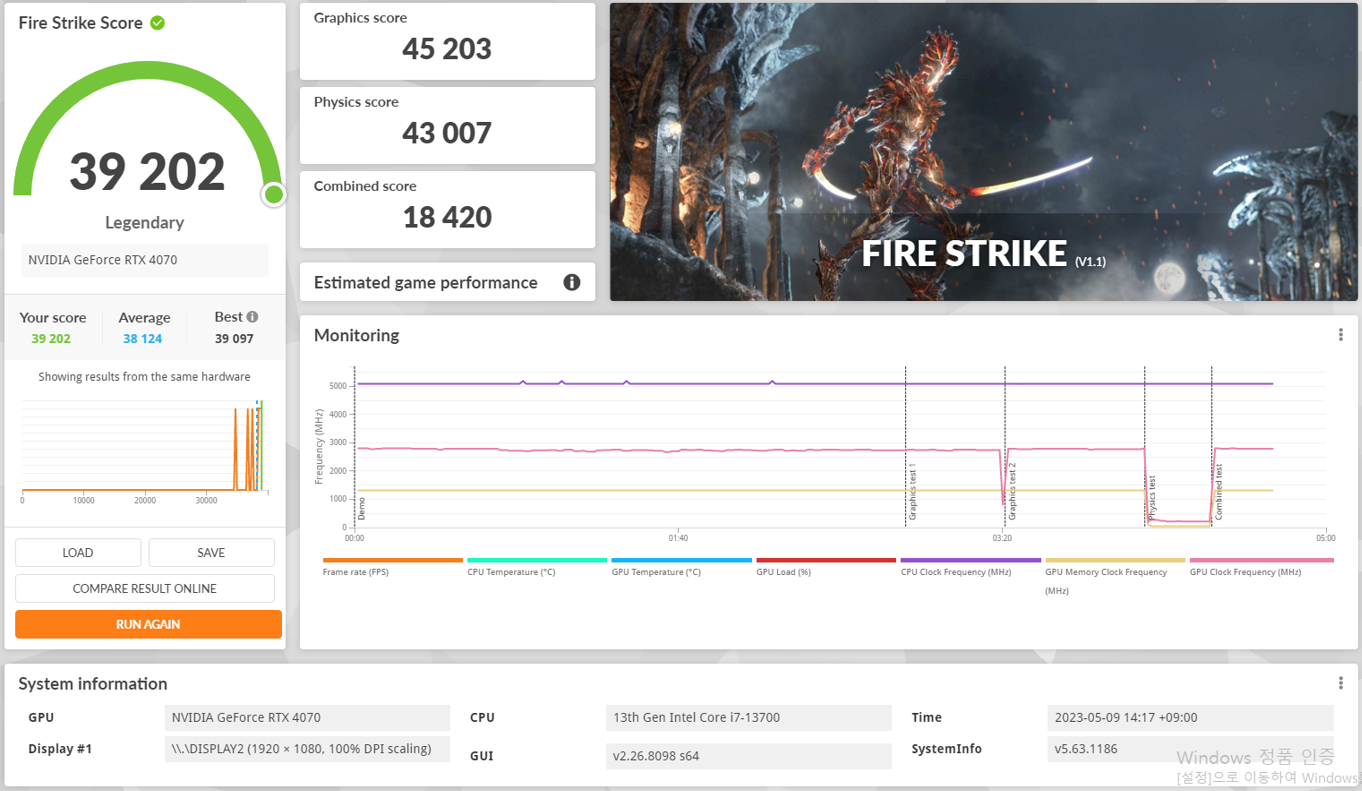The image size is (1362, 791).
Task: Click the Best score value 39 097
Action: (x=234, y=339)
